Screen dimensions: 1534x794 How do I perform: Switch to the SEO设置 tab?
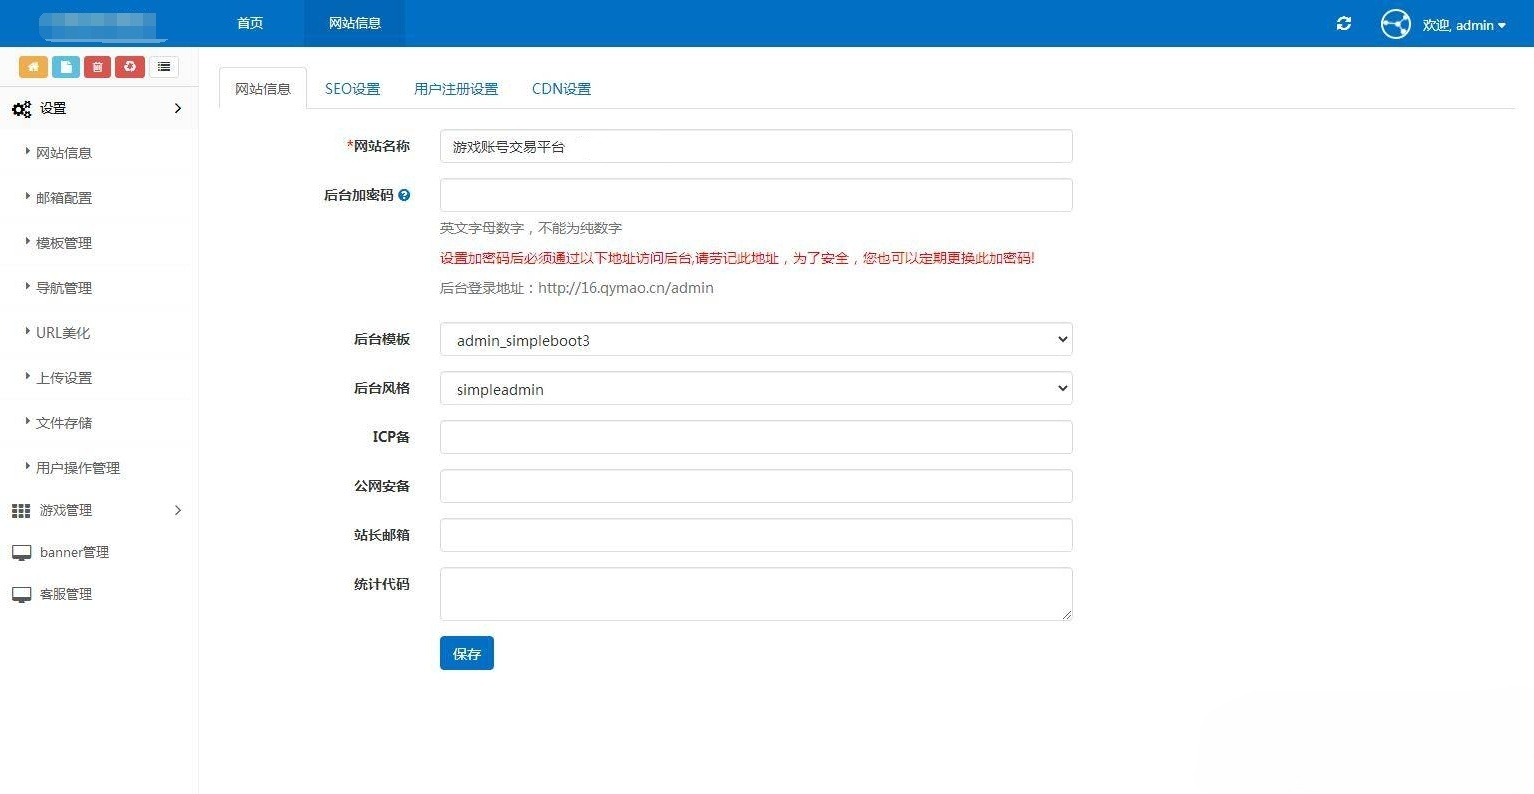(352, 88)
